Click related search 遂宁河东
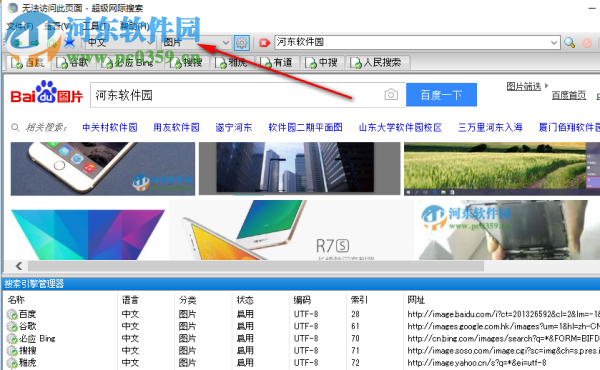This screenshot has height=370, width=600. pos(234,127)
